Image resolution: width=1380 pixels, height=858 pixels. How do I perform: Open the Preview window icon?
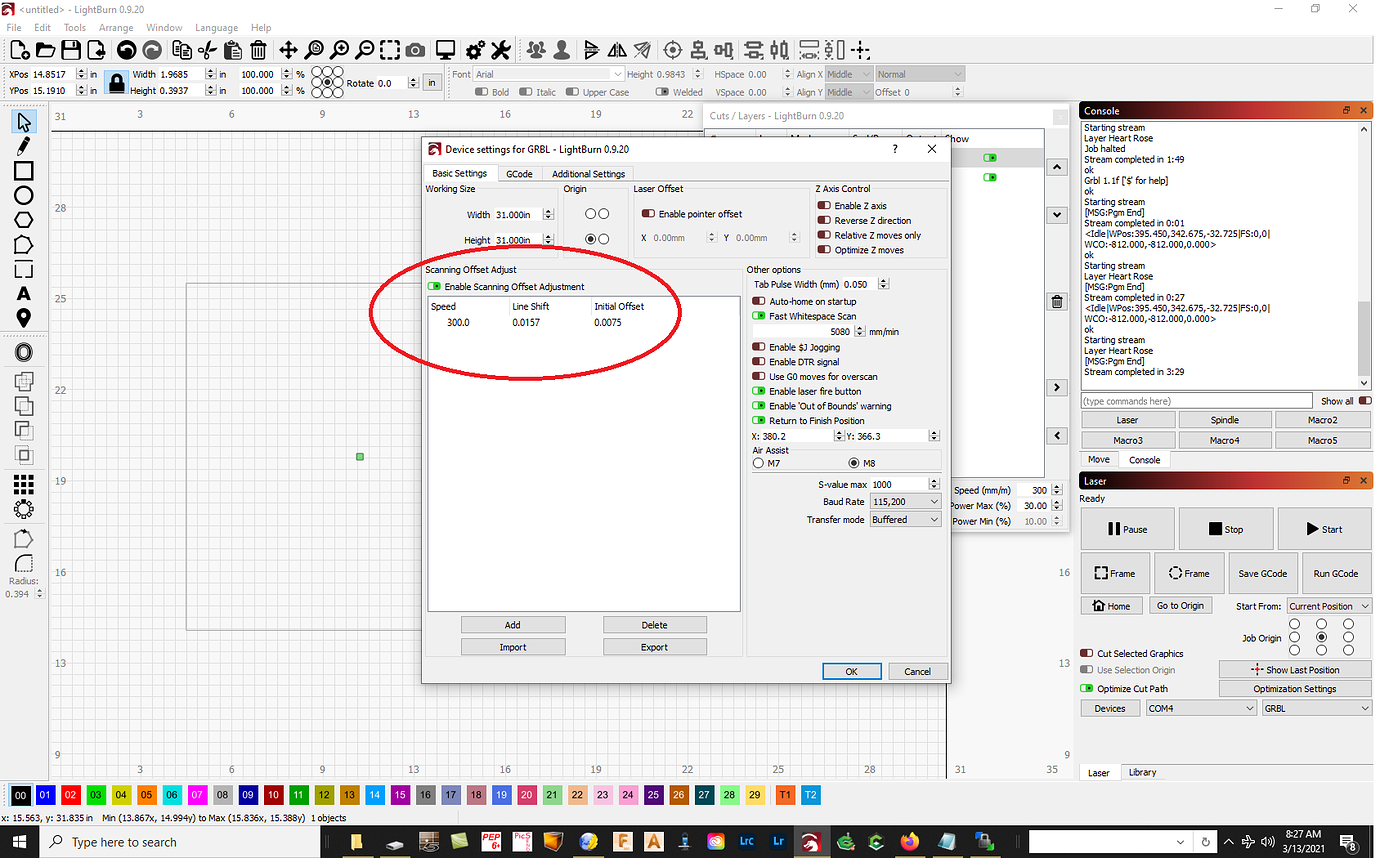pos(443,49)
